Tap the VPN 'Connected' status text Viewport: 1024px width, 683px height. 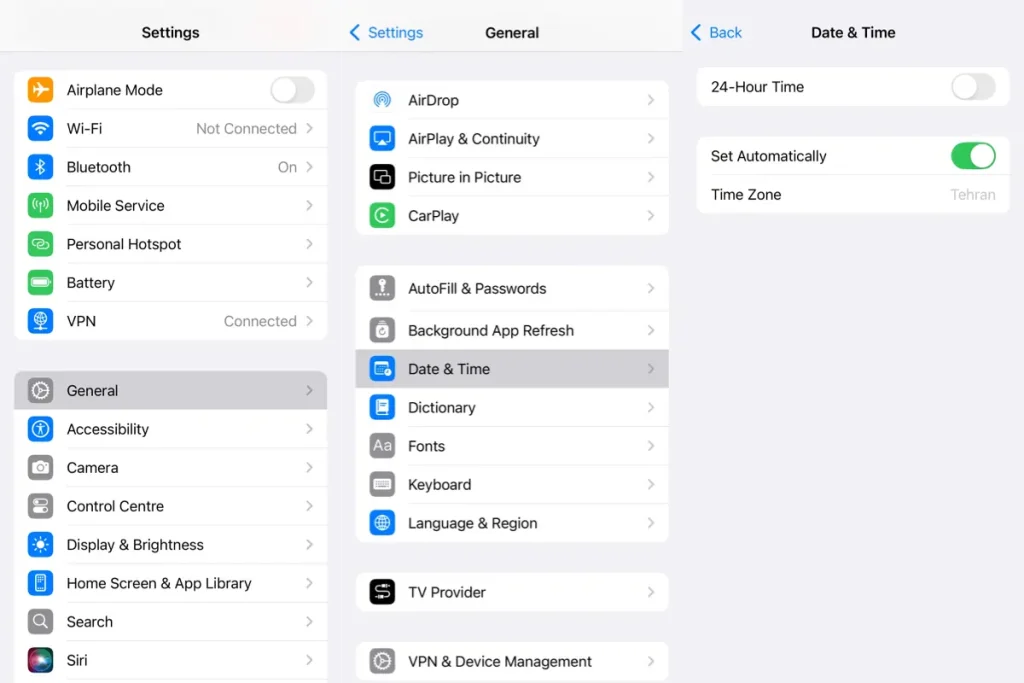[x=260, y=321]
